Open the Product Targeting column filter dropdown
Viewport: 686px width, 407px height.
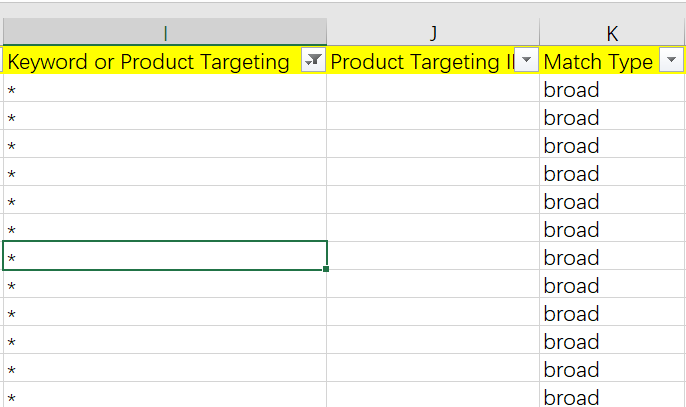pos(526,61)
